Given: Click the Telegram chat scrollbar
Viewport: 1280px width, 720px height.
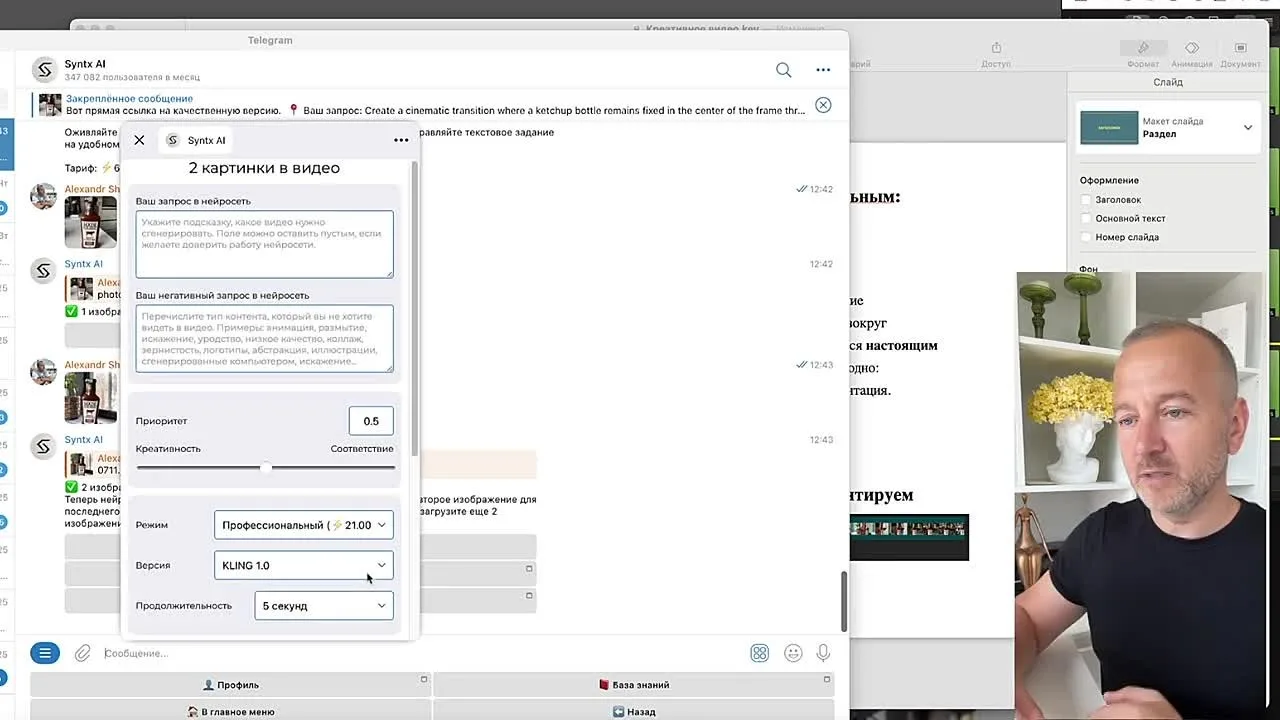Looking at the screenshot, I should (x=843, y=601).
